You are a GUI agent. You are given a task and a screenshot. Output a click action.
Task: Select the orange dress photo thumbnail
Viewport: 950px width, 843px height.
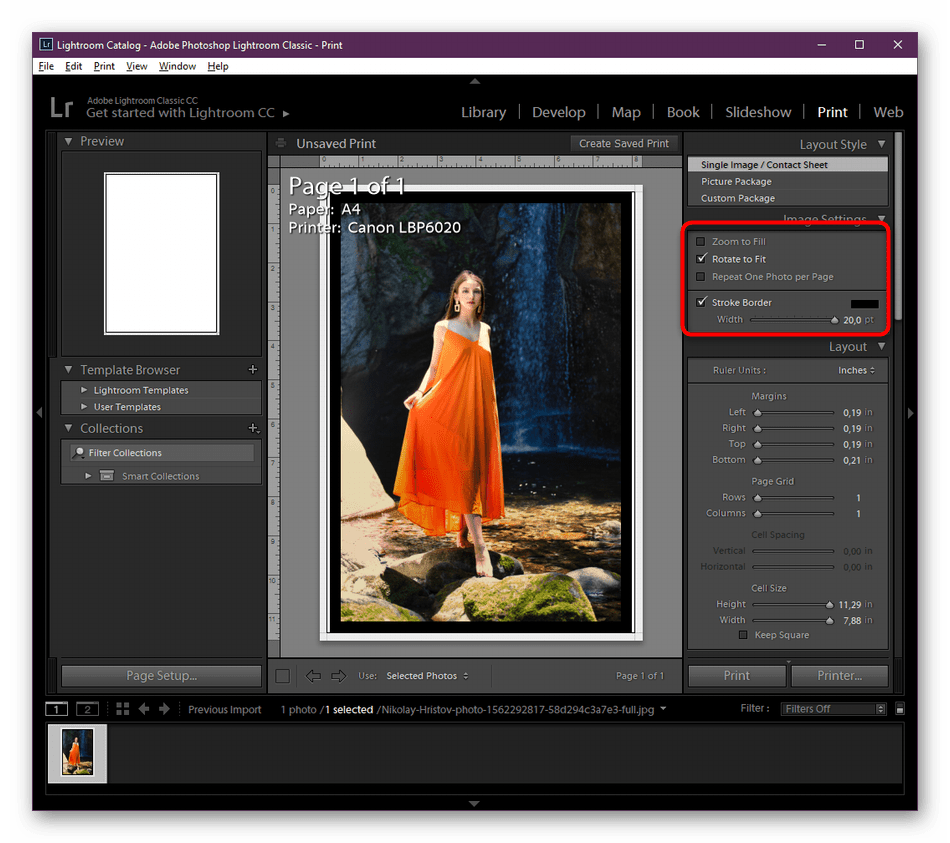point(77,752)
